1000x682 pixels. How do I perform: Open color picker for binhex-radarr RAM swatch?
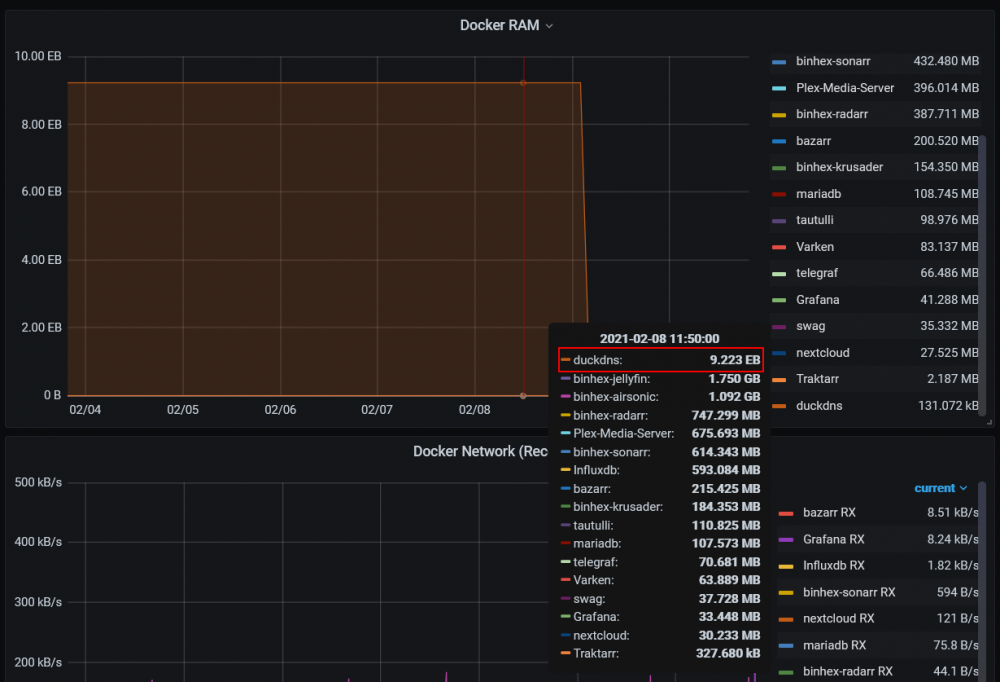click(x=779, y=115)
